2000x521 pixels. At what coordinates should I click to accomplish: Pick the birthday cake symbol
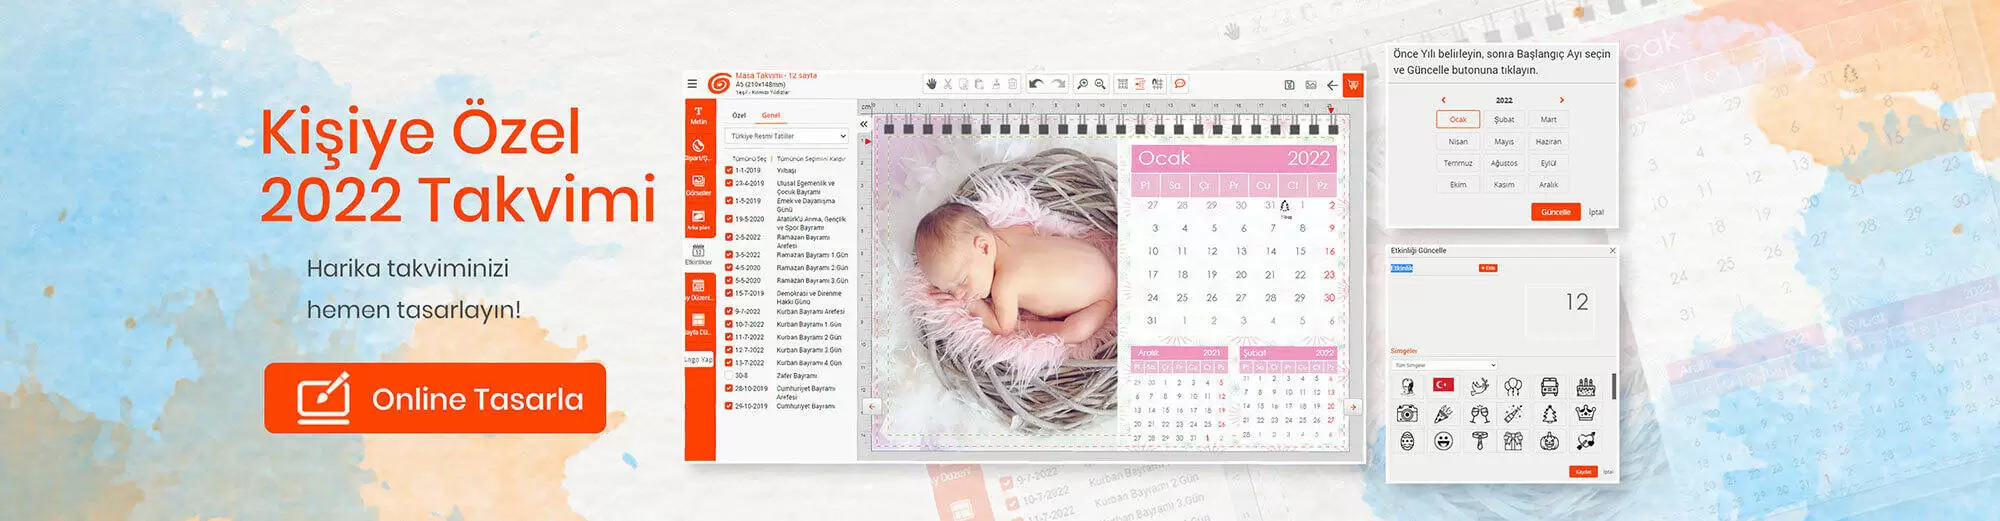click(1585, 386)
